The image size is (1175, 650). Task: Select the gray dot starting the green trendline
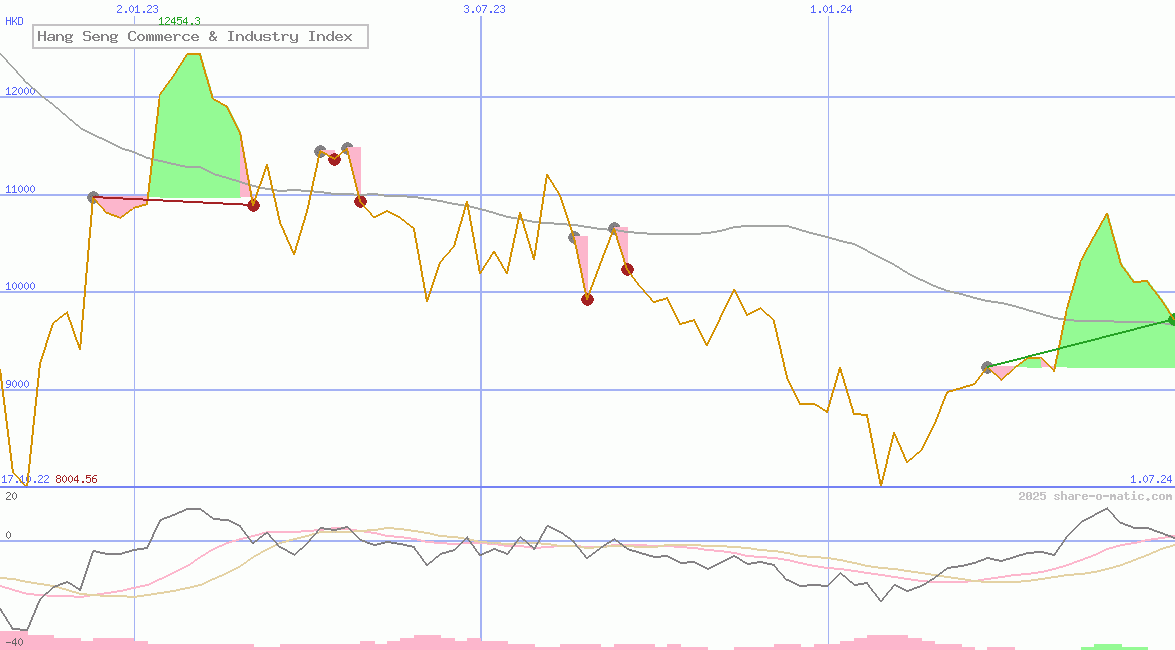click(x=987, y=367)
